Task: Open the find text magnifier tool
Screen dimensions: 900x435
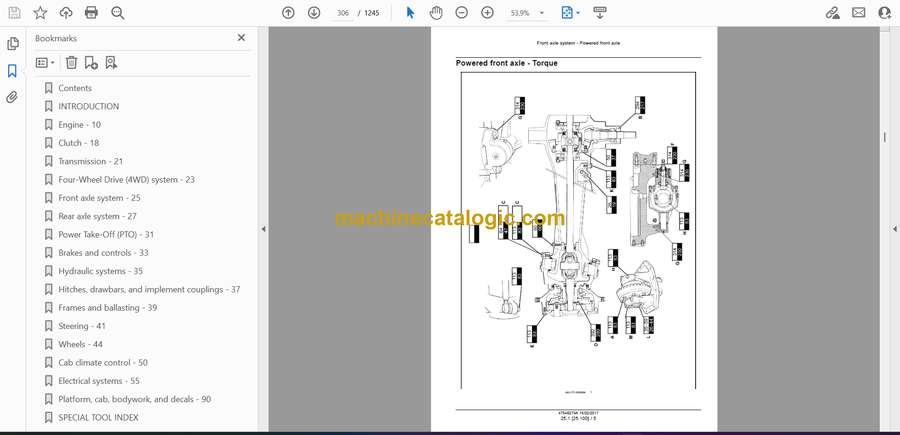Action: (x=118, y=13)
